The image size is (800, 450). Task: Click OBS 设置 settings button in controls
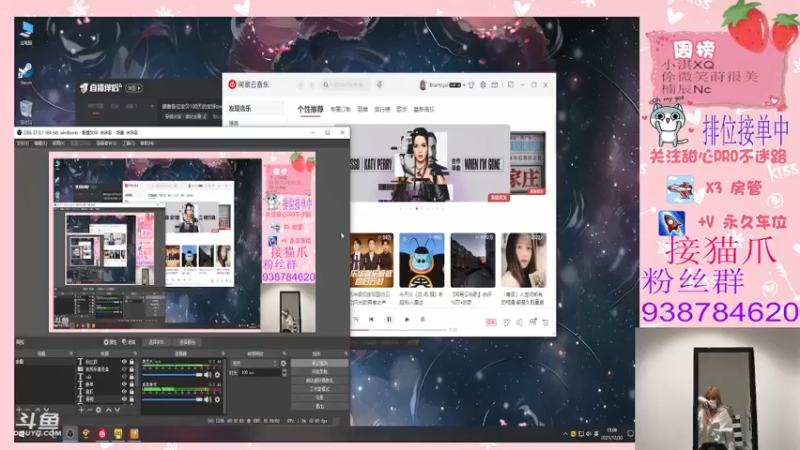pyautogui.click(x=319, y=397)
